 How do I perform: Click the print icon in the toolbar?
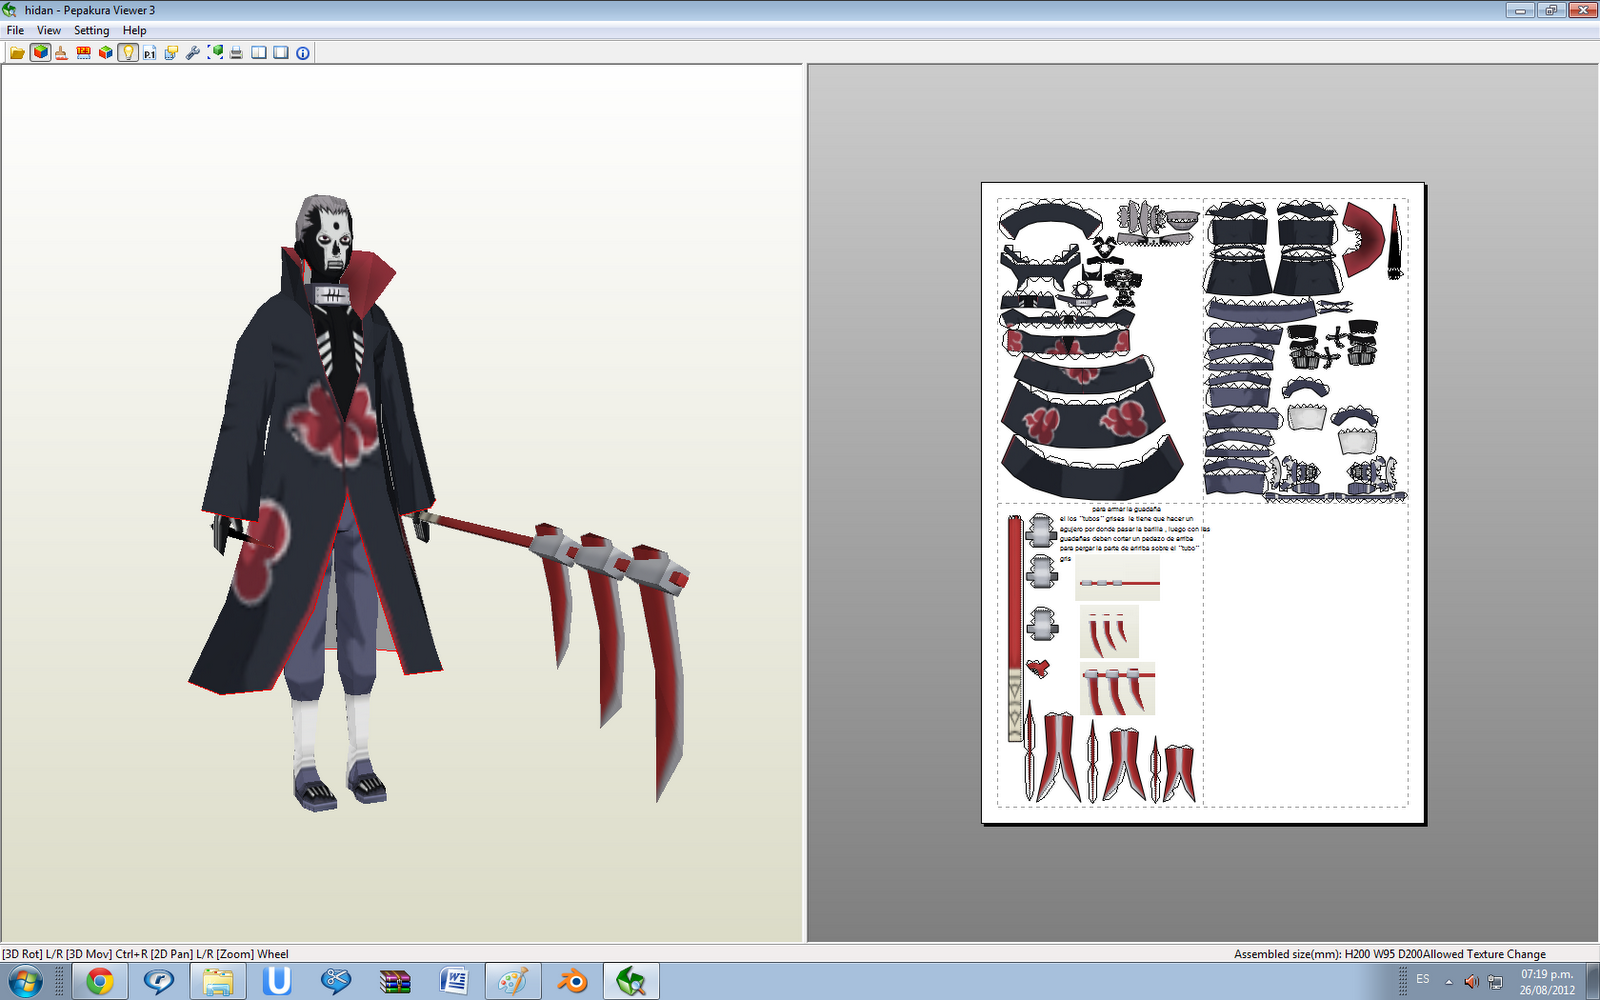(x=236, y=52)
